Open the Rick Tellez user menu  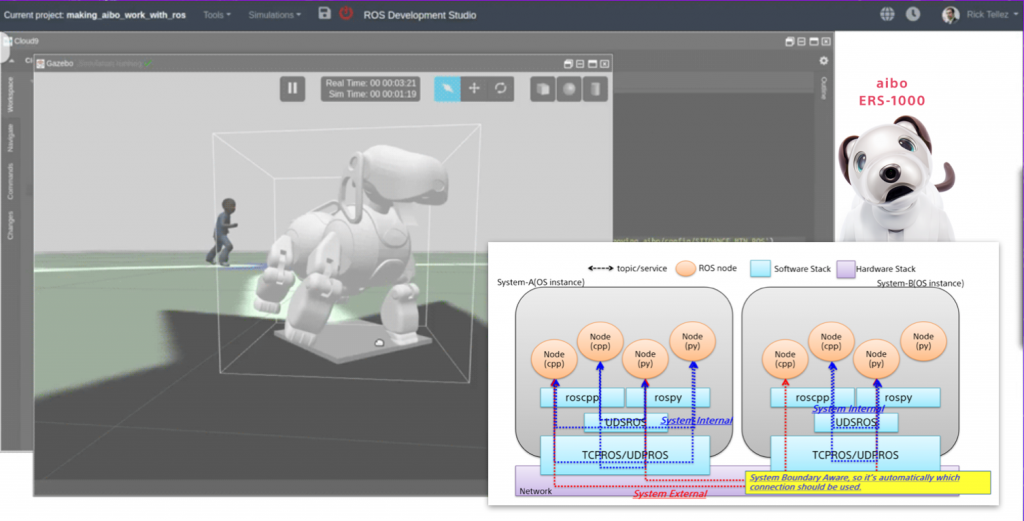tap(976, 15)
